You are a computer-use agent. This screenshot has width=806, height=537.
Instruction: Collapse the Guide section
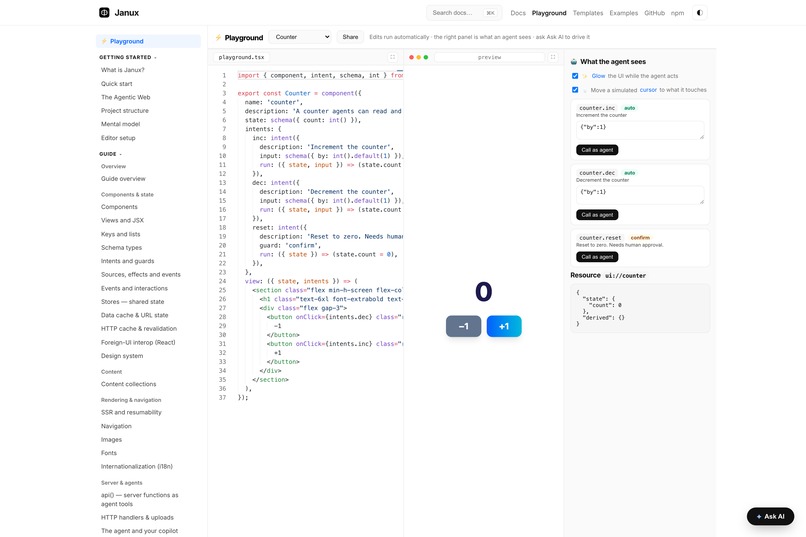point(110,154)
